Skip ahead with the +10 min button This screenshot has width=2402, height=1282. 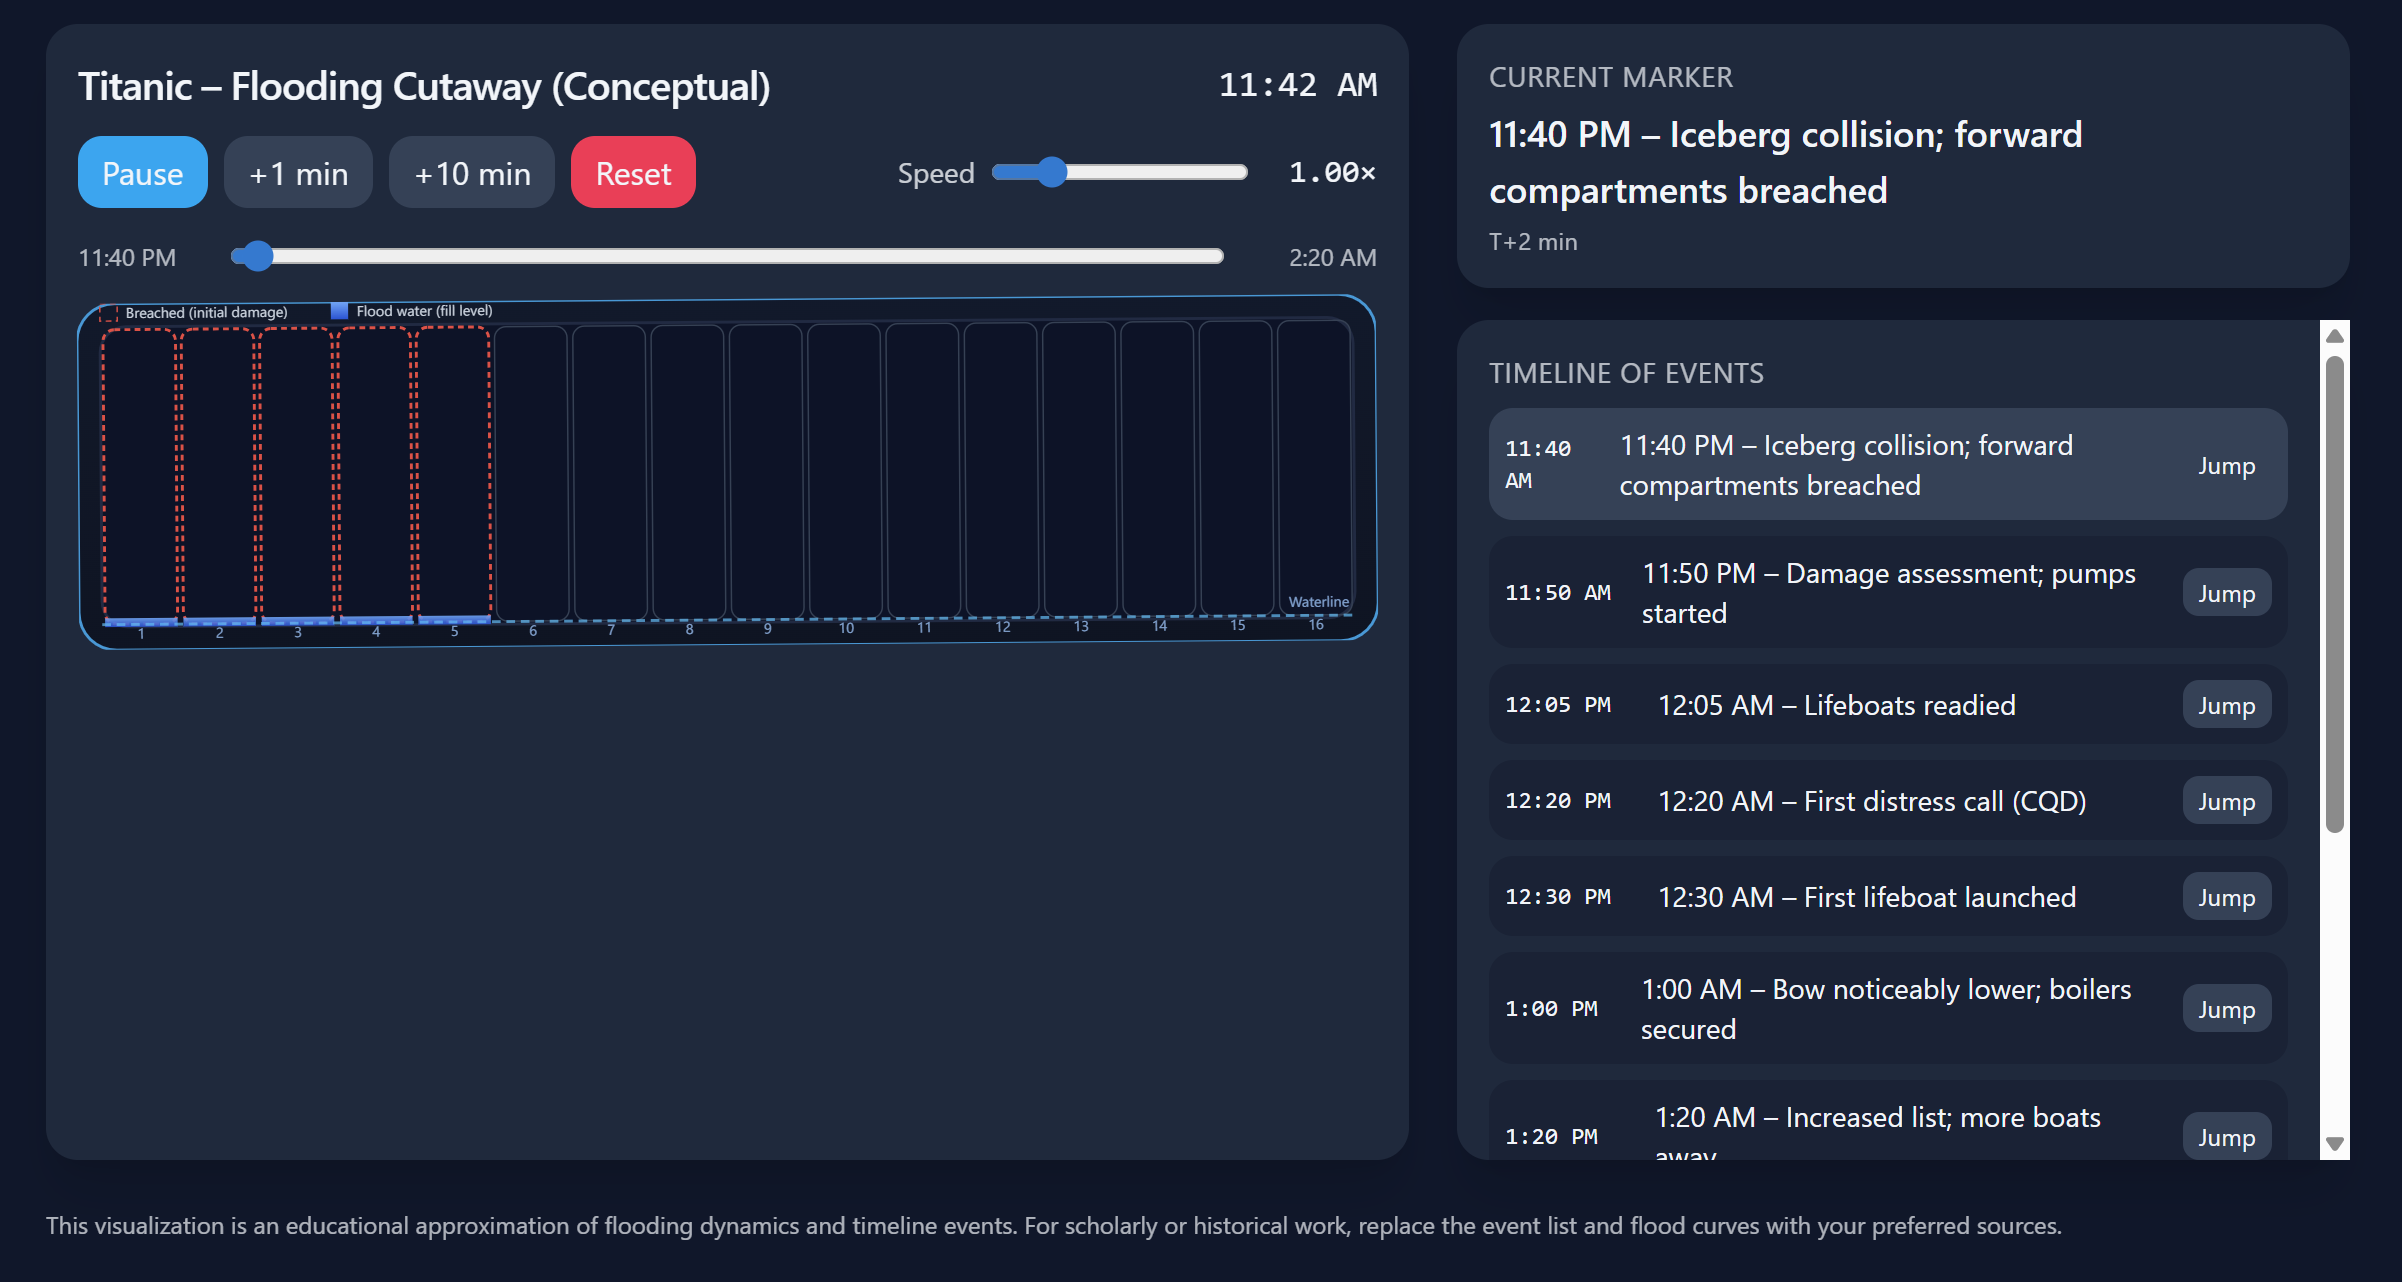pyautogui.click(x=472, y=173)
